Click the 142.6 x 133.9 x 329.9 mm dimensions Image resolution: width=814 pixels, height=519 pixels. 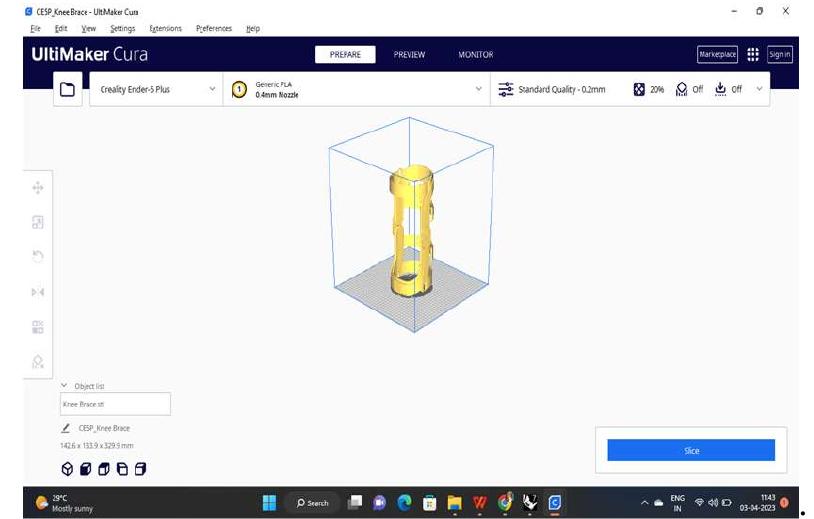(x=97, y=446)
